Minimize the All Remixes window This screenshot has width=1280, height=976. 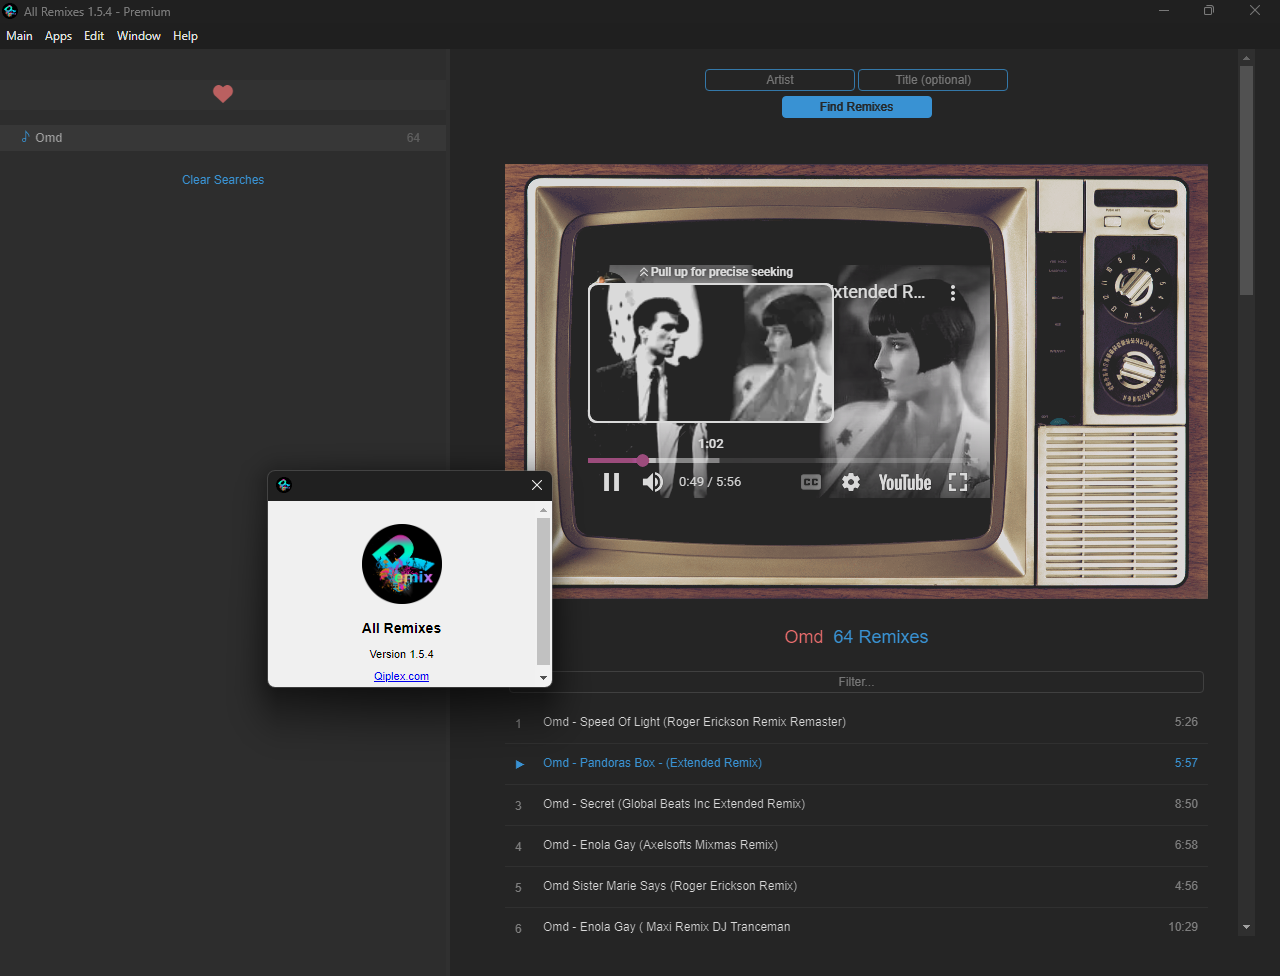1164,11
